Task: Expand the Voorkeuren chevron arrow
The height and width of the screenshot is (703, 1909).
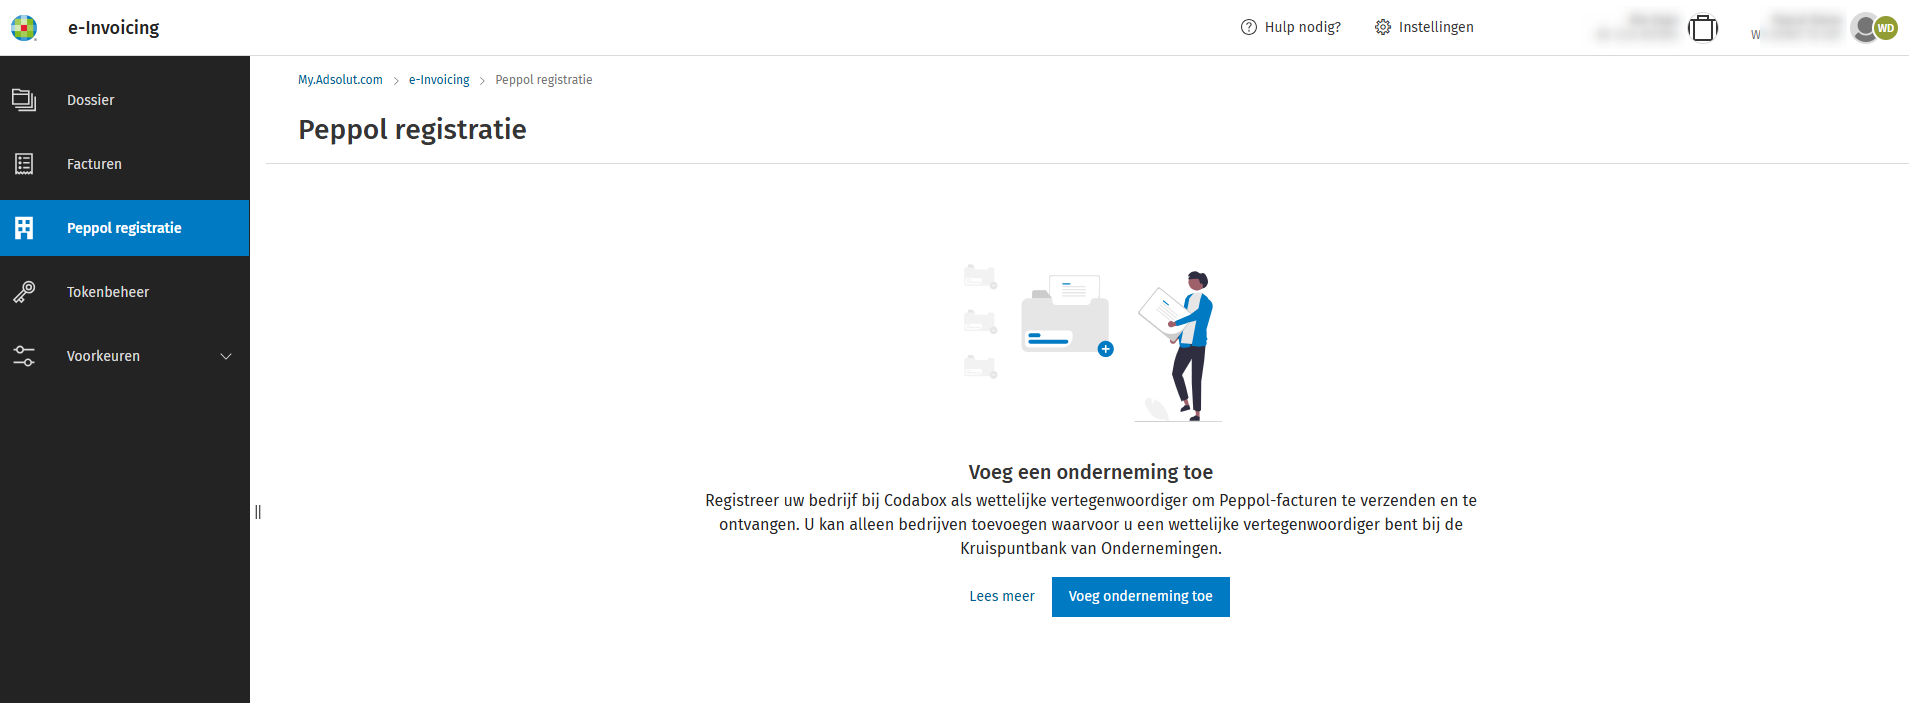Action: click(x=226, y=356)
